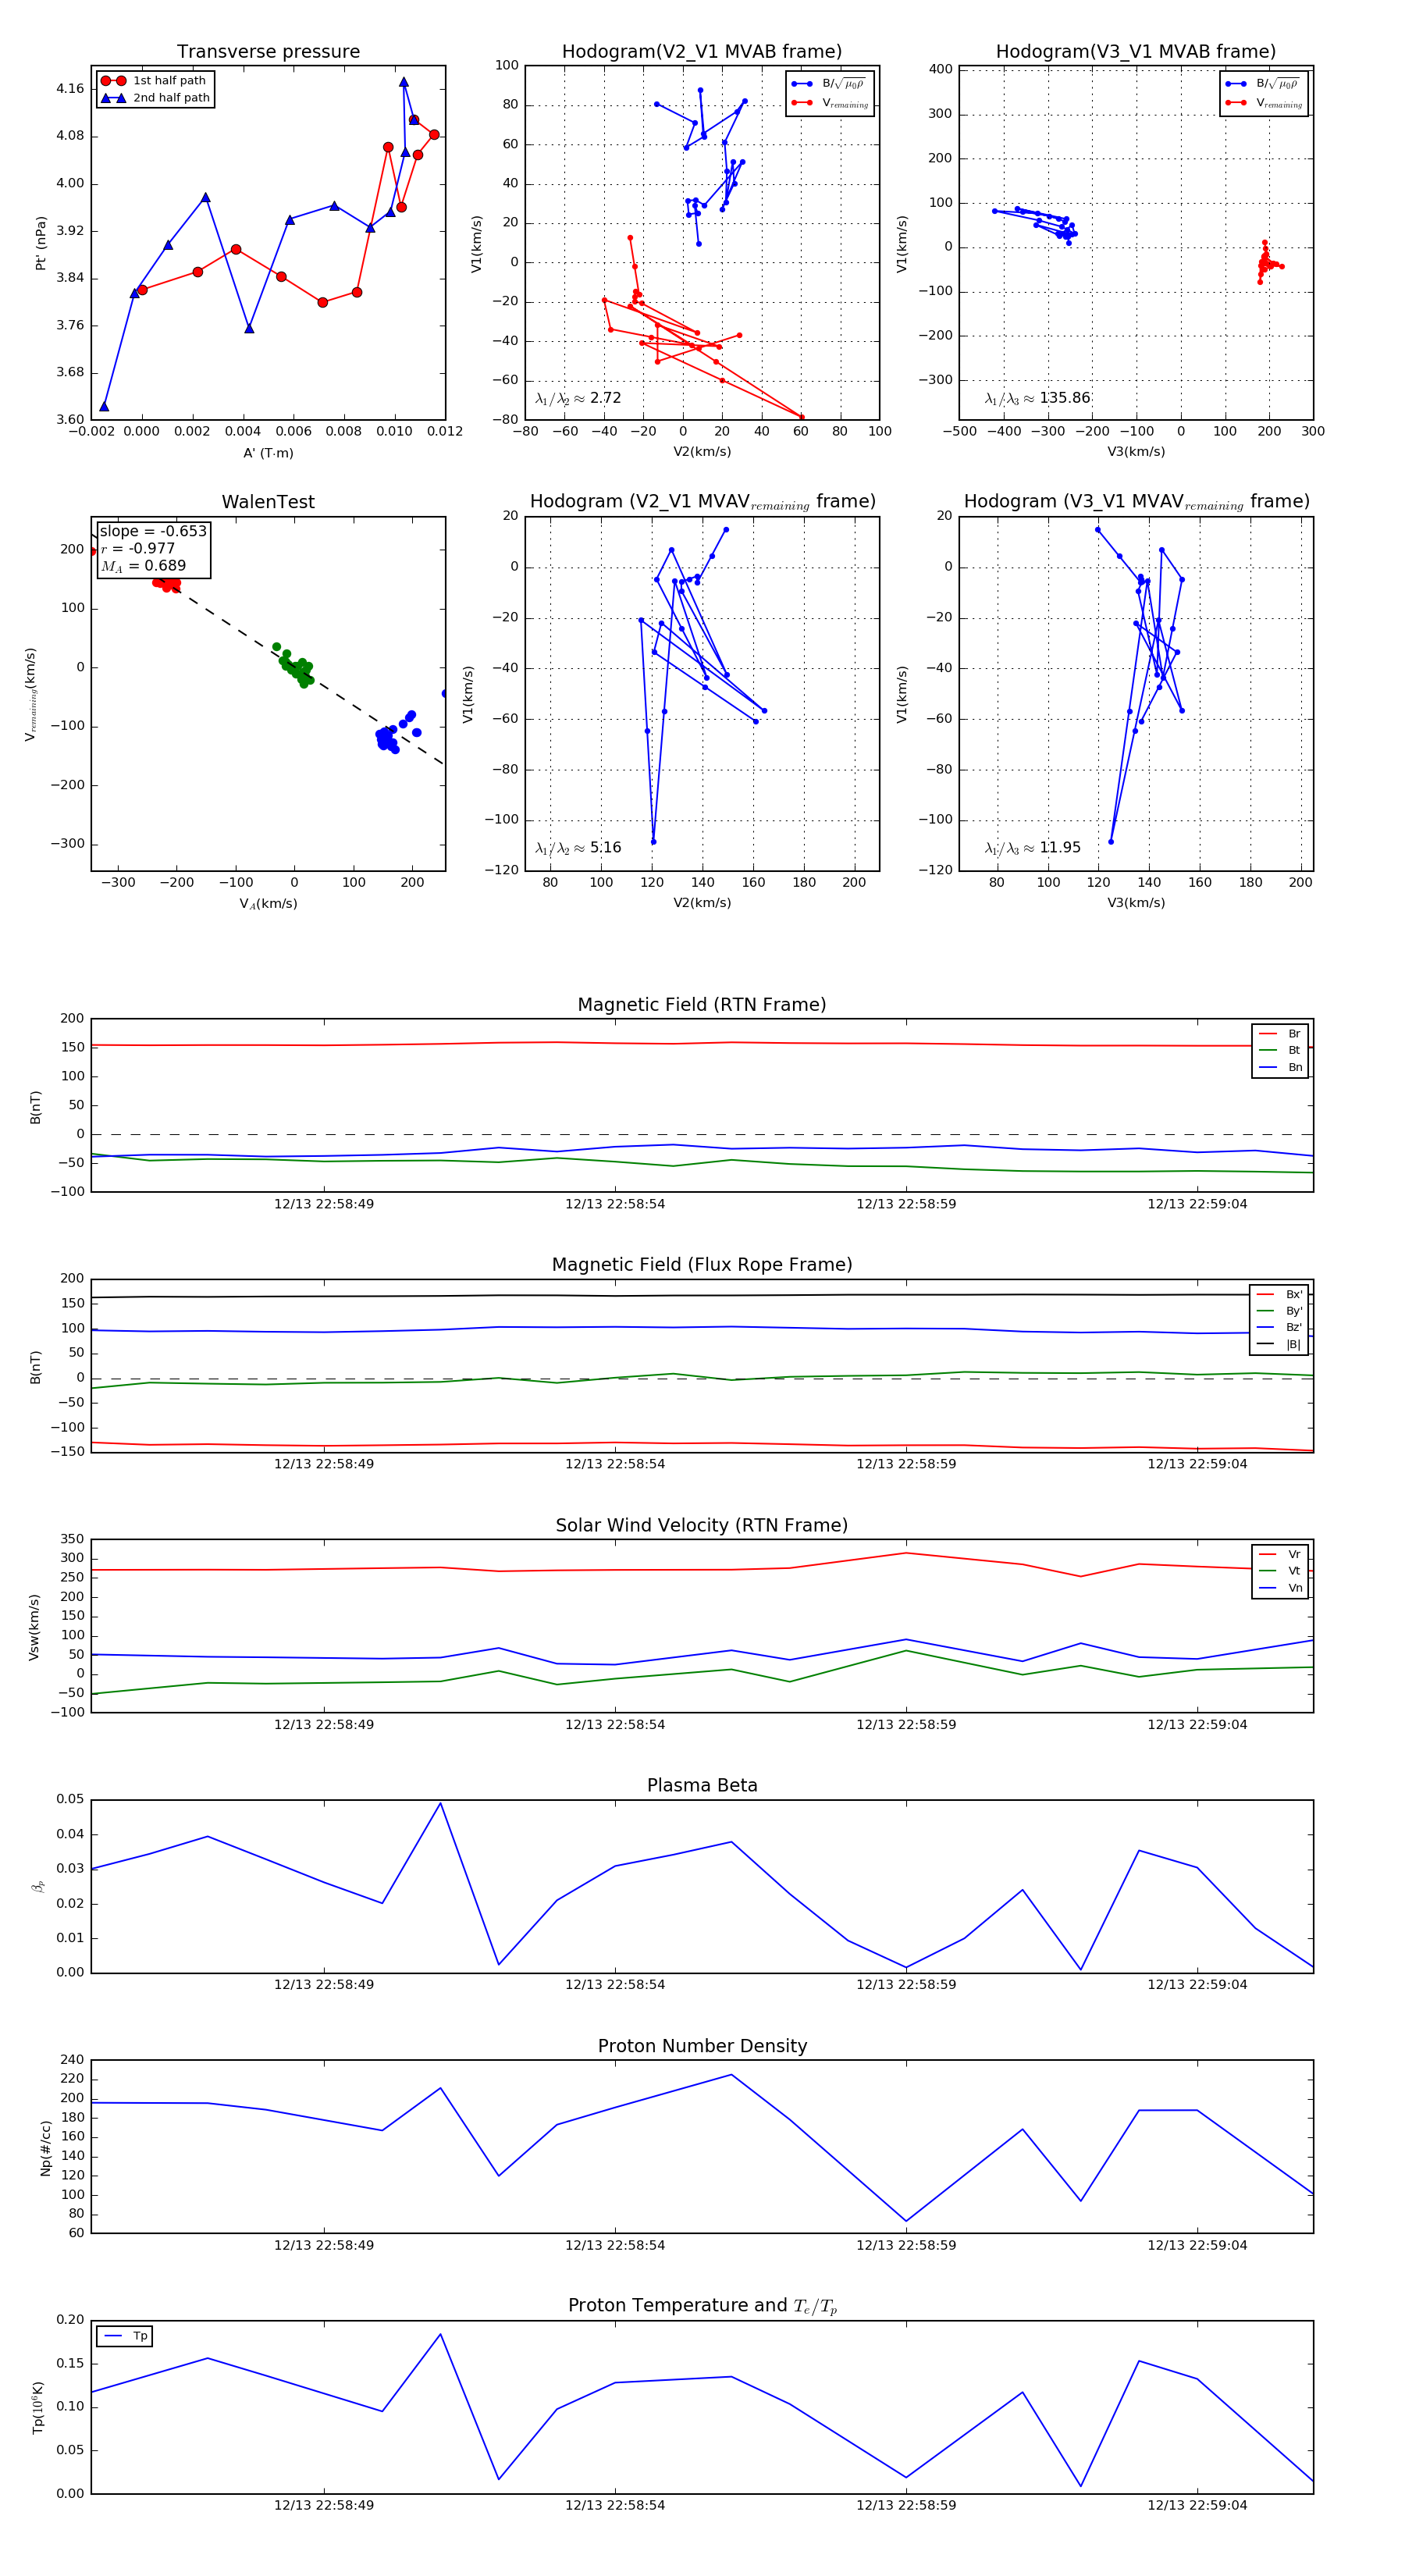The image size is (1405, 2576).
Task: Click the 'Bt' legend entry
Action: [1280, 1050]
